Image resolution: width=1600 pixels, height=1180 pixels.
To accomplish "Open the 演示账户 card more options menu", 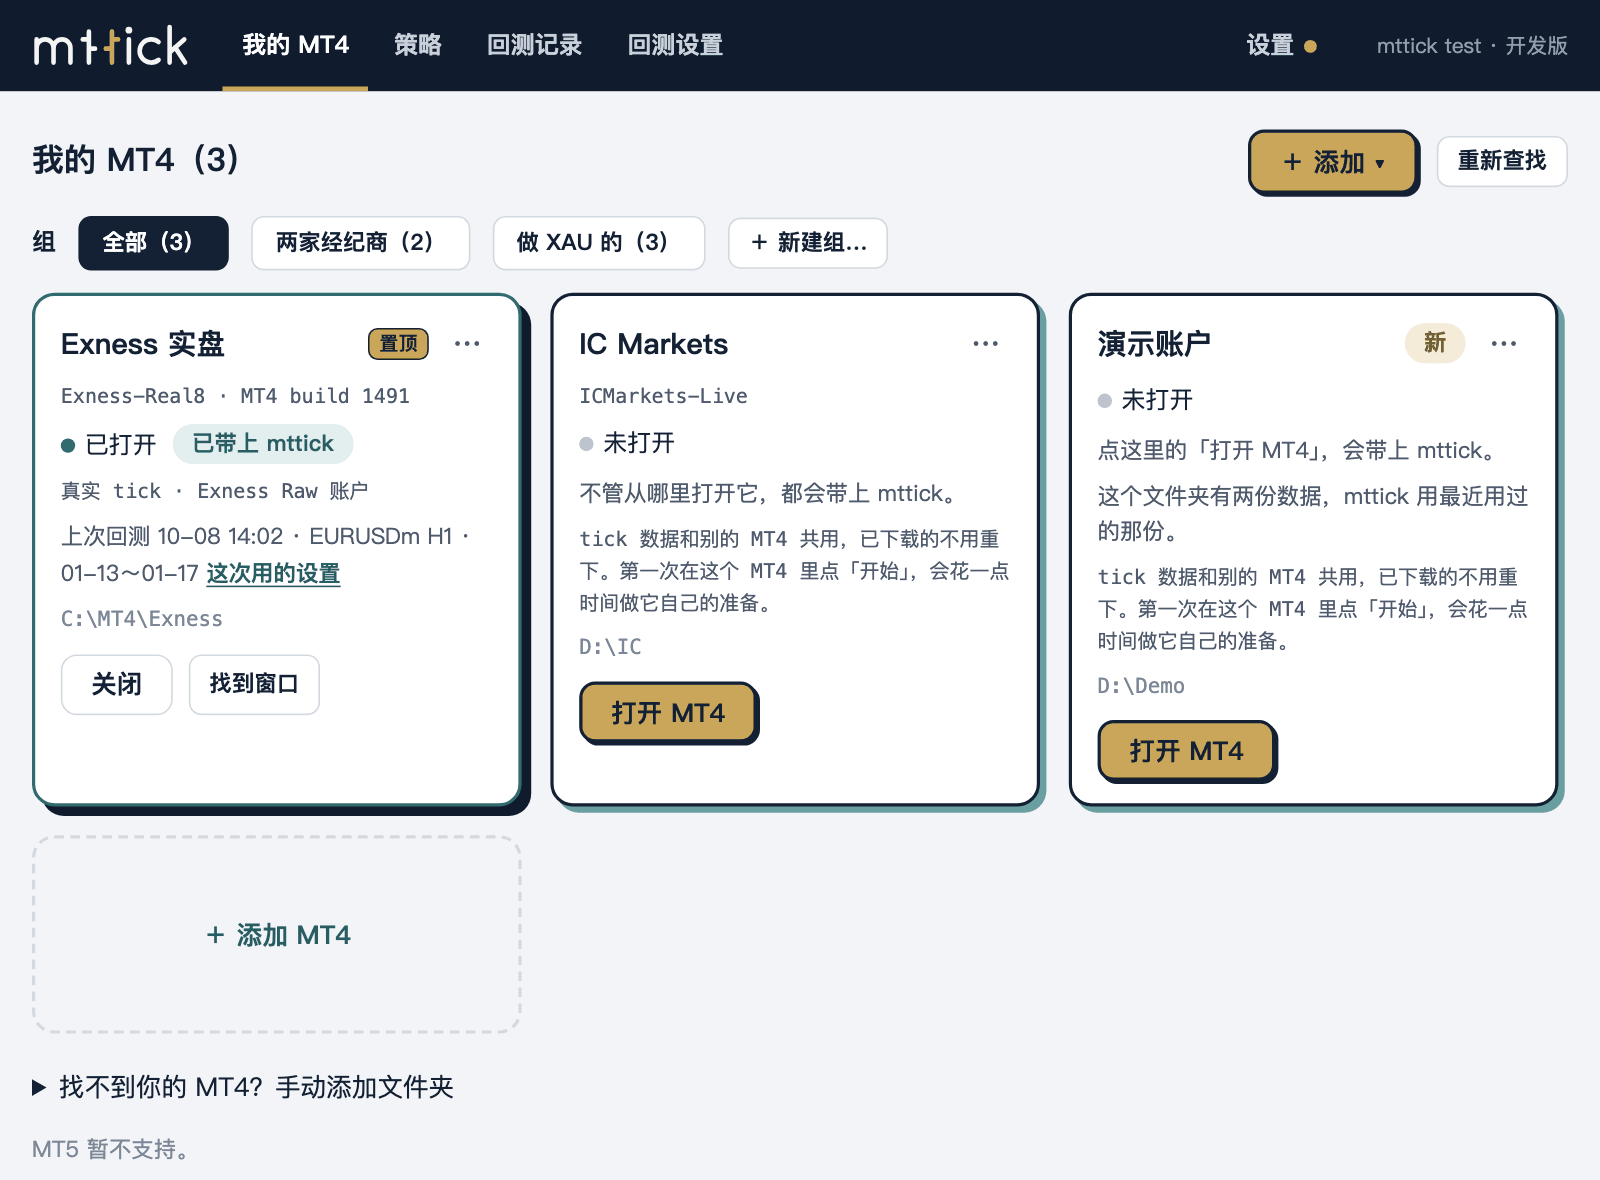I will pyautogui.click(x=1503, y=344).
